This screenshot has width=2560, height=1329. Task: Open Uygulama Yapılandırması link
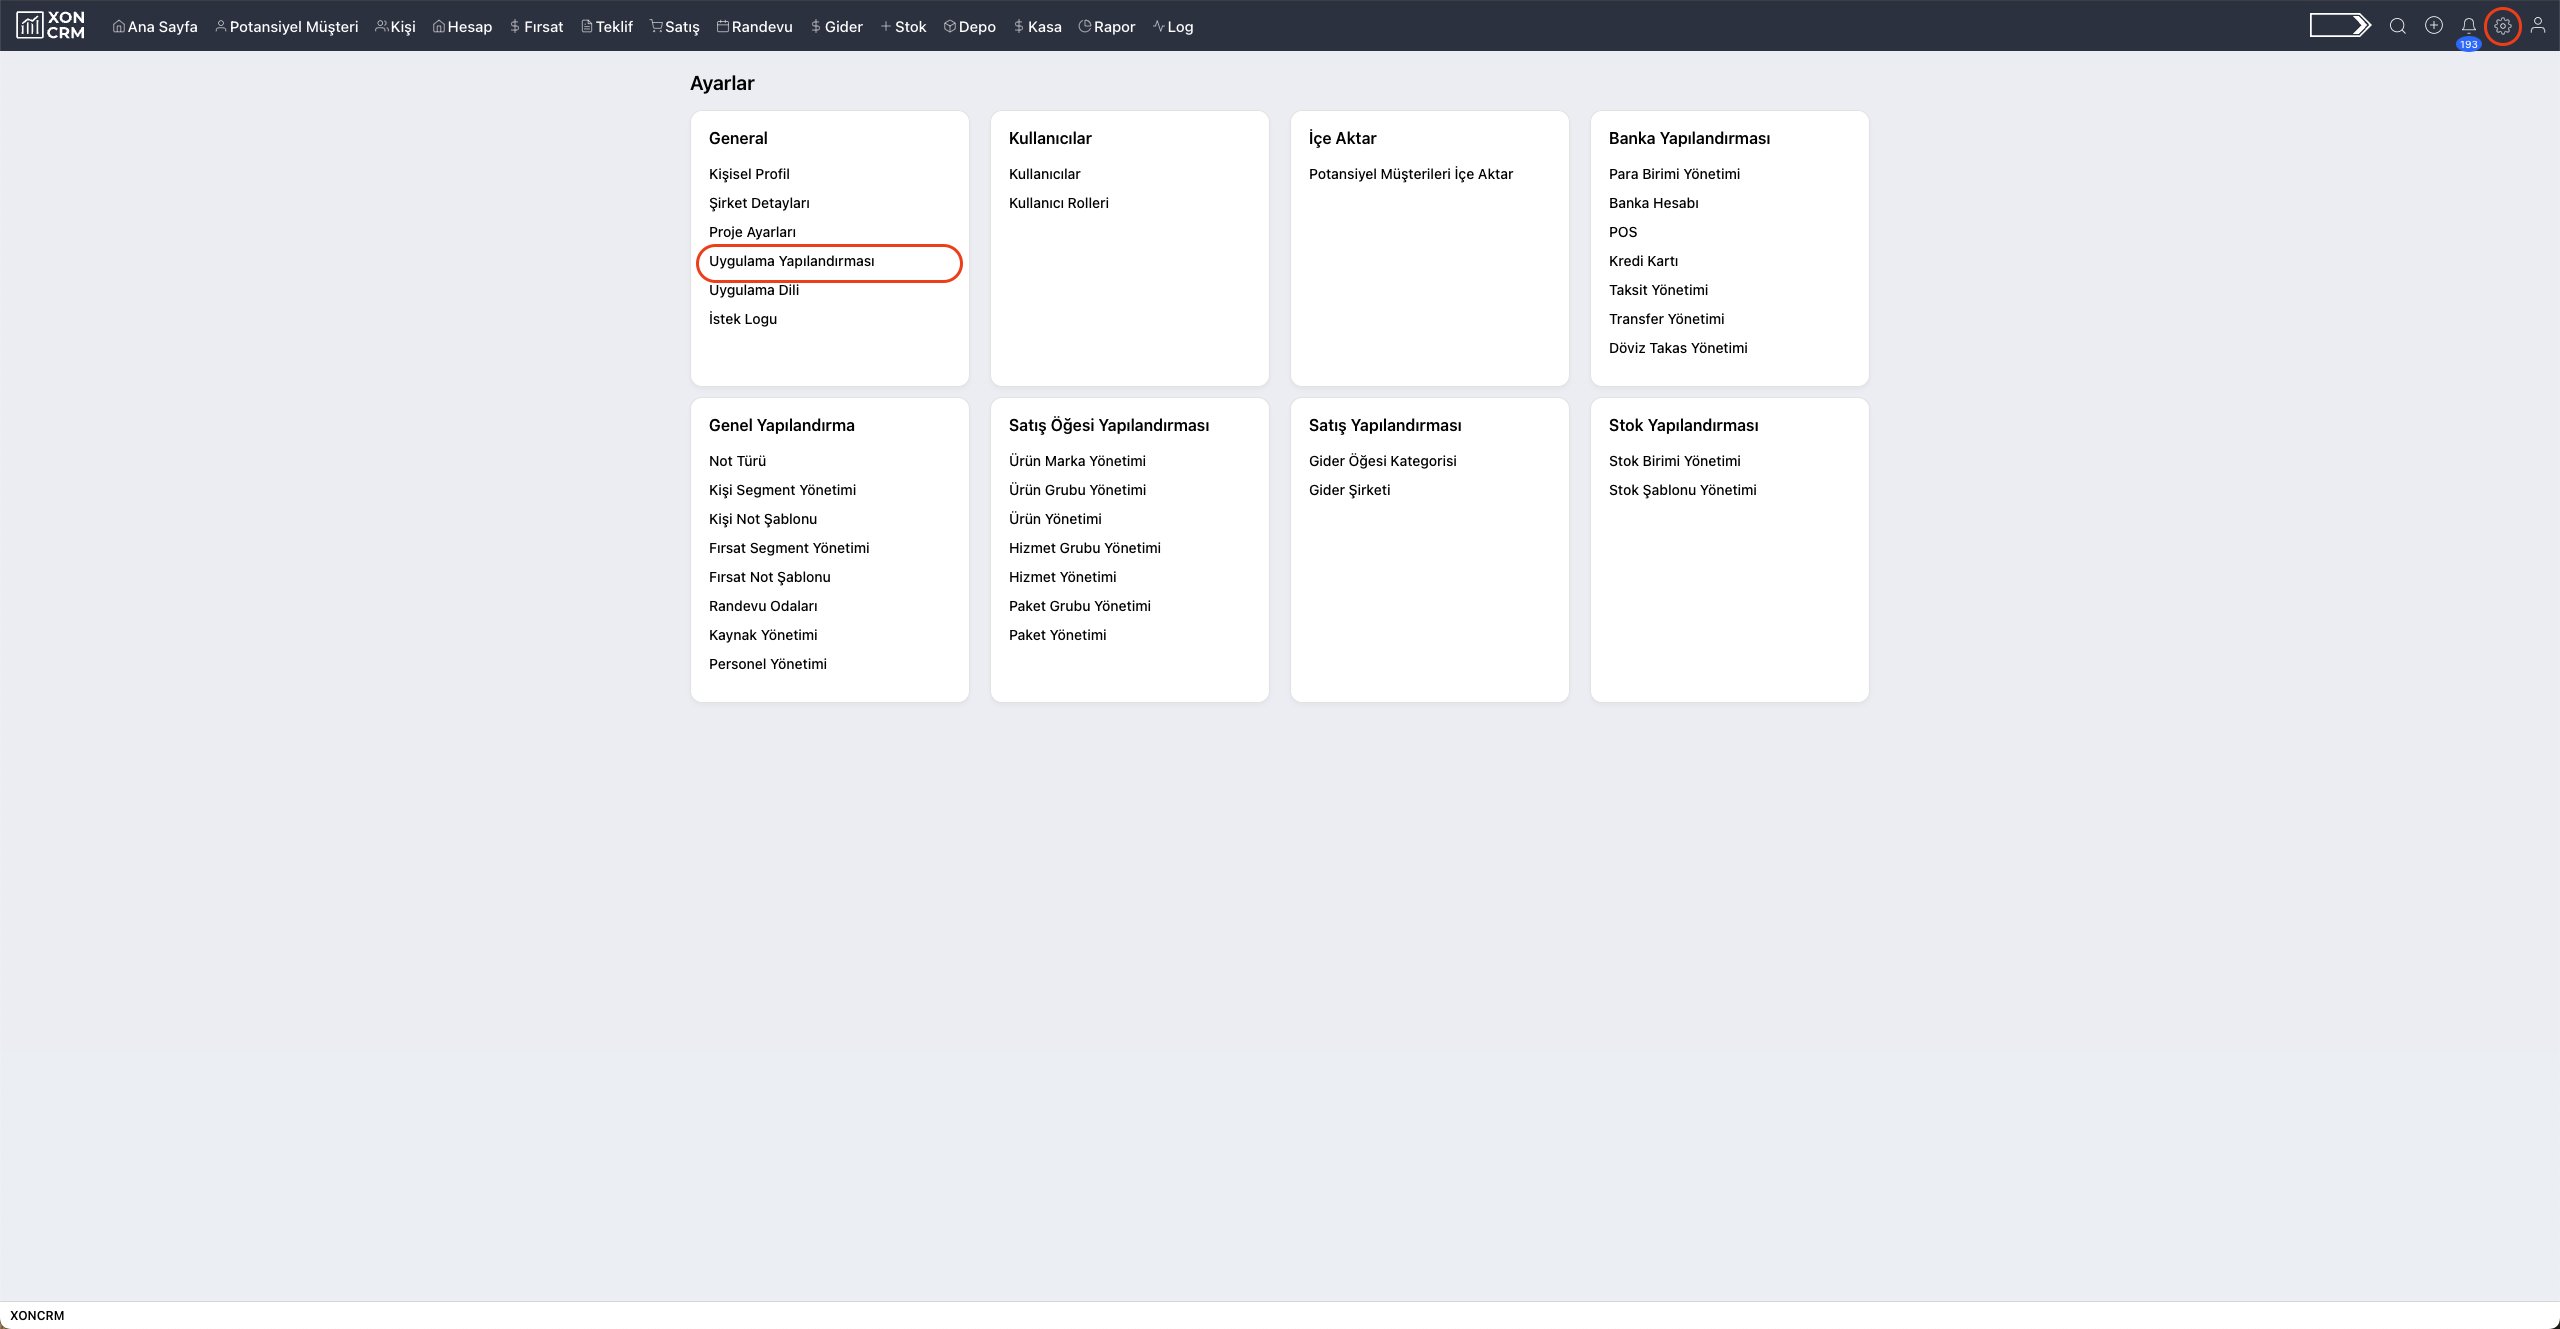click(791, 261)
